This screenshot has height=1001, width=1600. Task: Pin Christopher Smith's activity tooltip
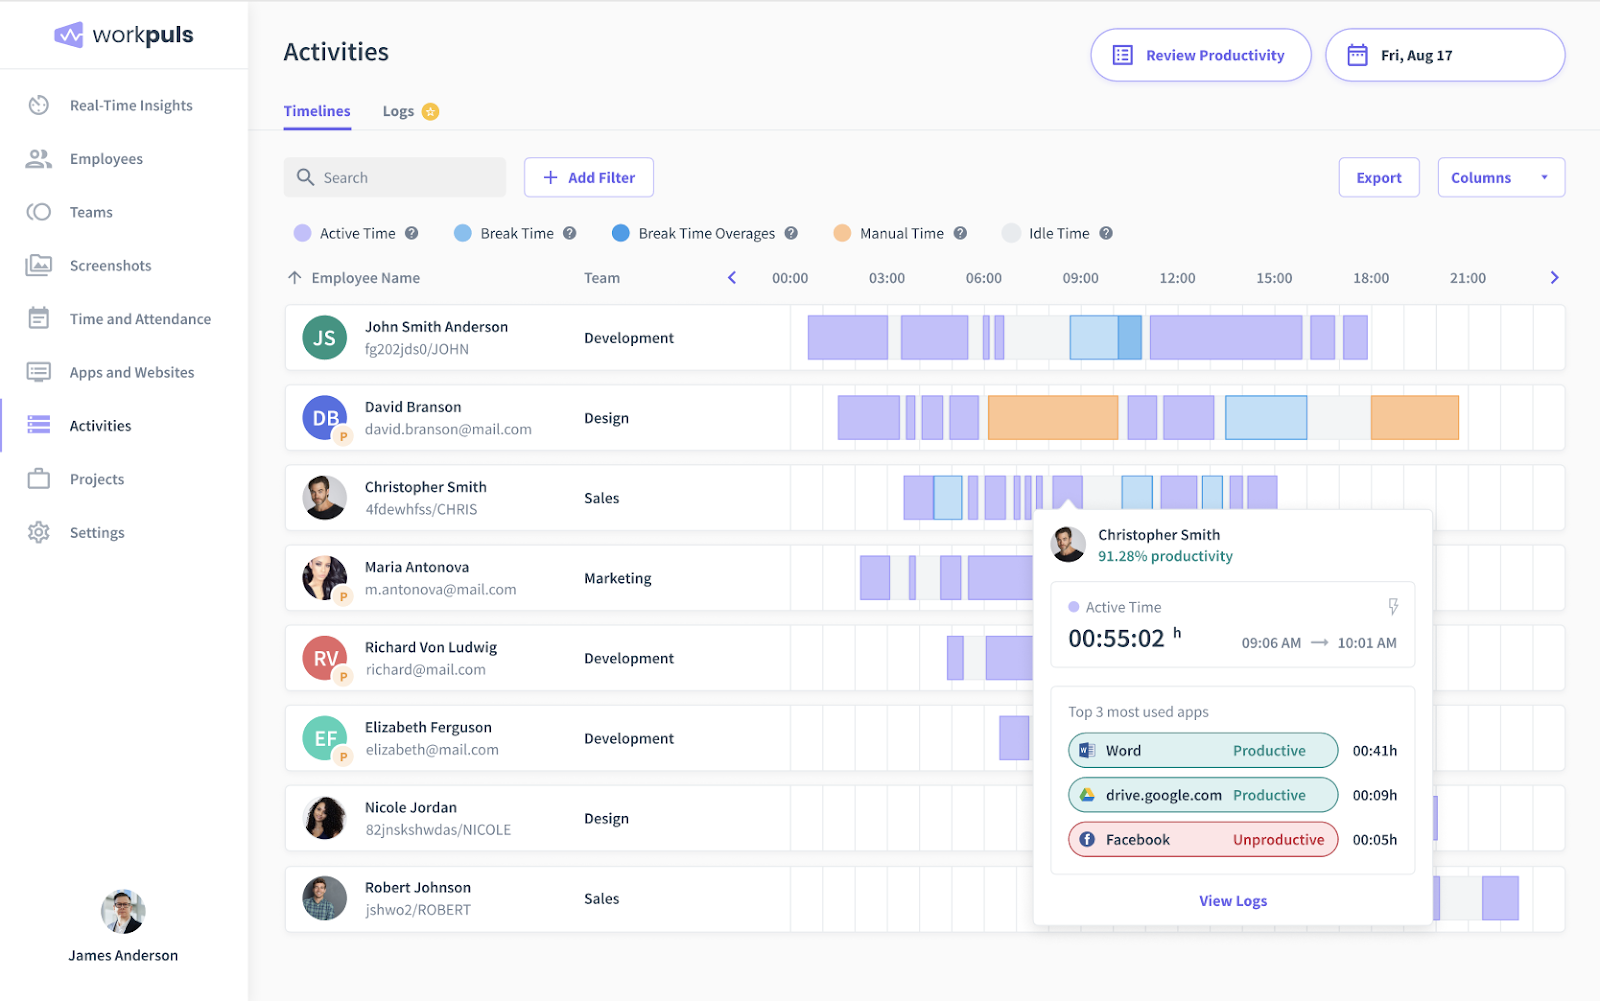coord(1393,606)
